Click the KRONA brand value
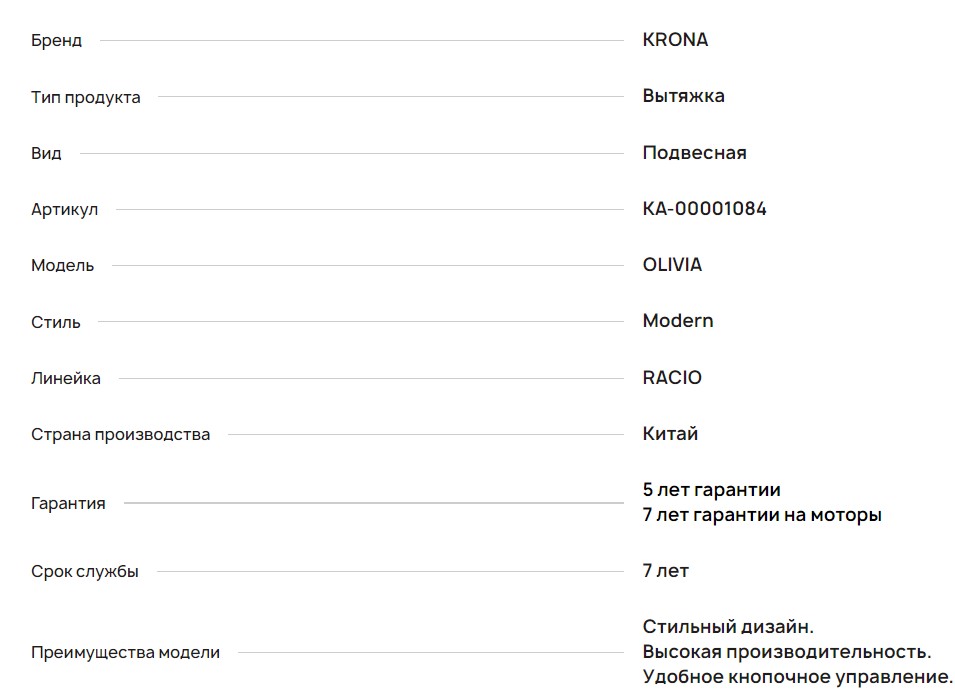Viewport: 955px width, 695px height. click(675, 40)
